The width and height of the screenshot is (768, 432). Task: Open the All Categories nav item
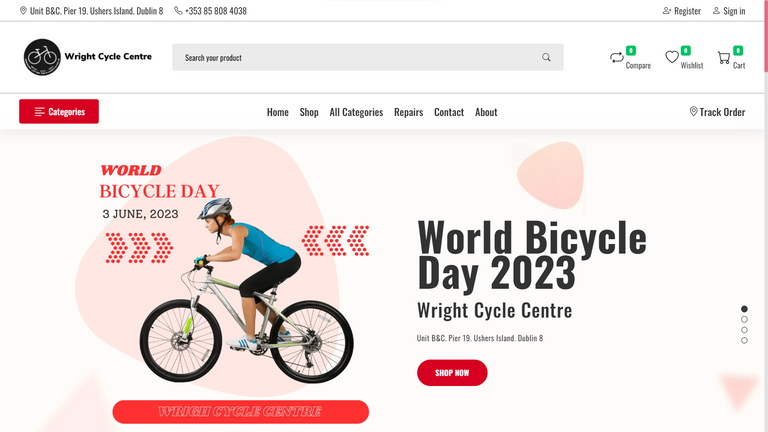[x=356, y=112]
